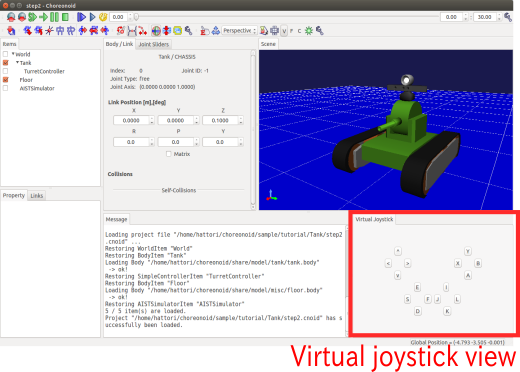
Task: Stop the simulation with the green square
Action: click(65, 17)
